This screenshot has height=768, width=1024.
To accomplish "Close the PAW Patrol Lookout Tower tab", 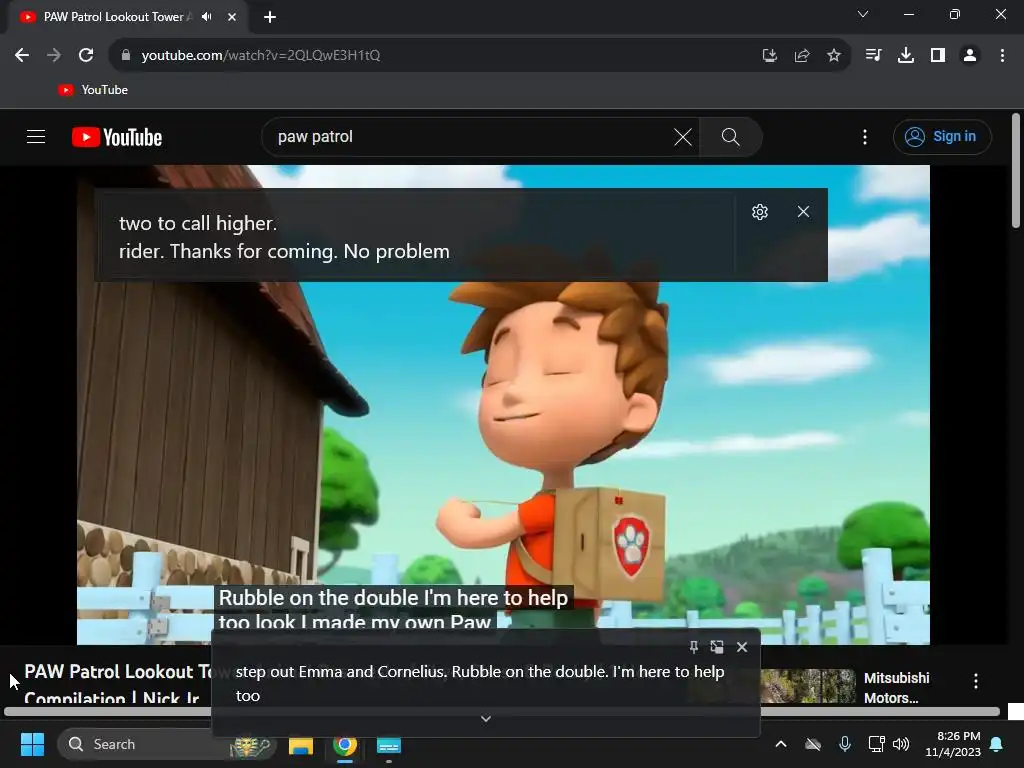I will pyautogui.click(x=232, y=17).
